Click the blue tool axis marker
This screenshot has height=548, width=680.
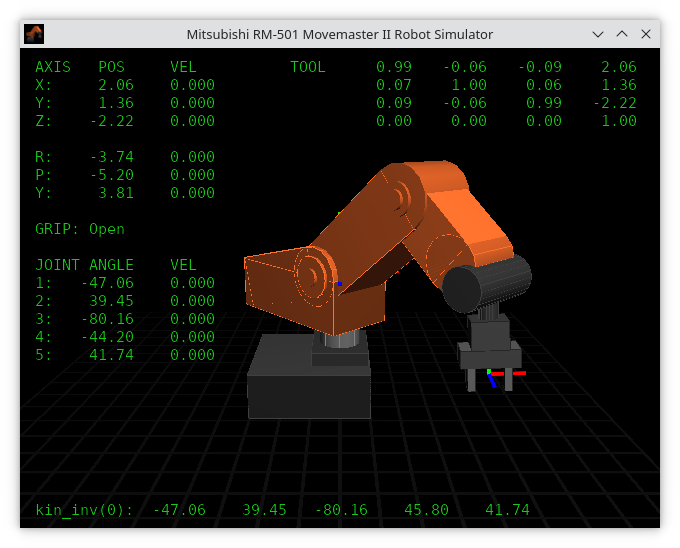492,381
